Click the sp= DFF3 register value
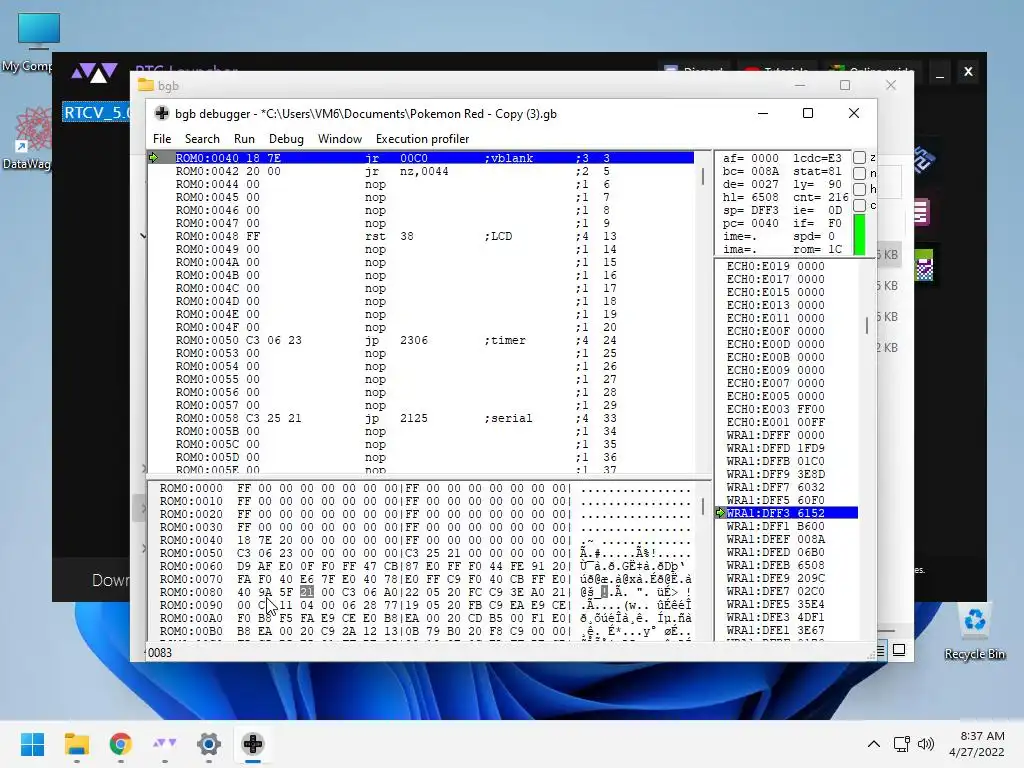Viewport: 1024px width, 768px height. [751, 210]
